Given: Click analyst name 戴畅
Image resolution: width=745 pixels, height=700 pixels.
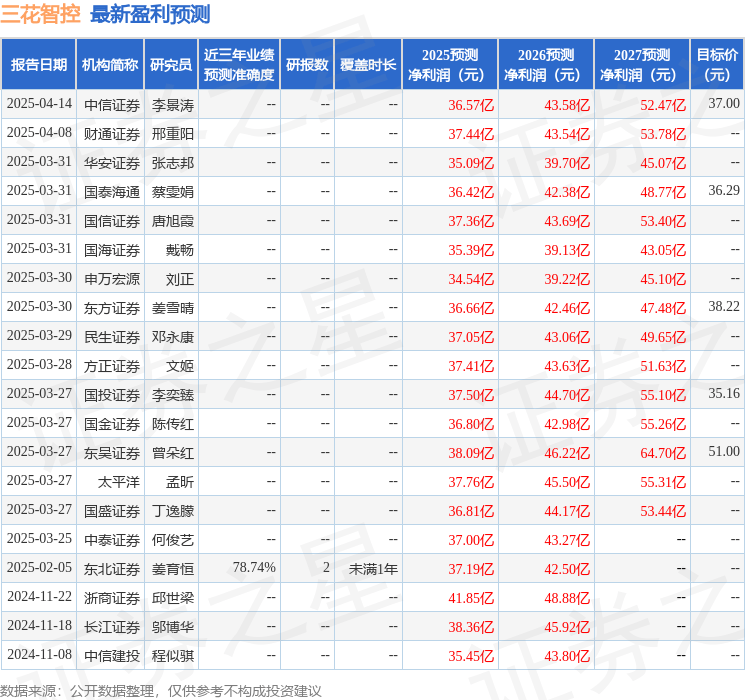Looking at the screenshot, I should coord(180,250).
